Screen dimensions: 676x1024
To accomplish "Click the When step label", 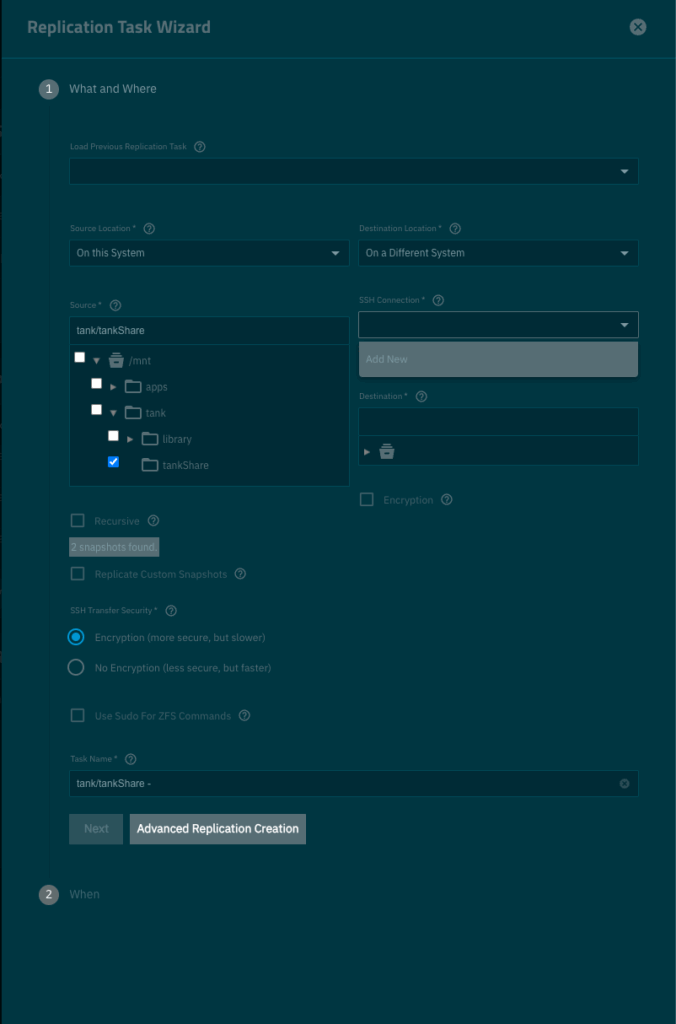I will point(84,894).
